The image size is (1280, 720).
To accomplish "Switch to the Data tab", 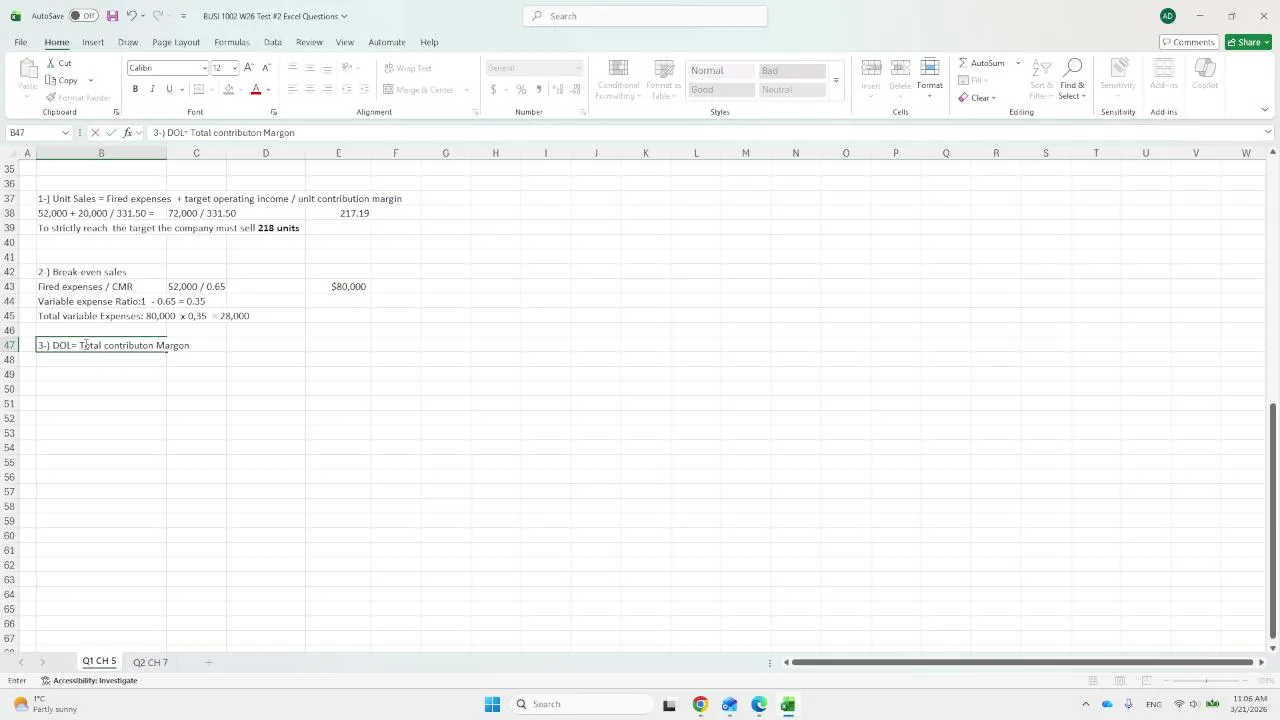I will click(x=272, y=42).
